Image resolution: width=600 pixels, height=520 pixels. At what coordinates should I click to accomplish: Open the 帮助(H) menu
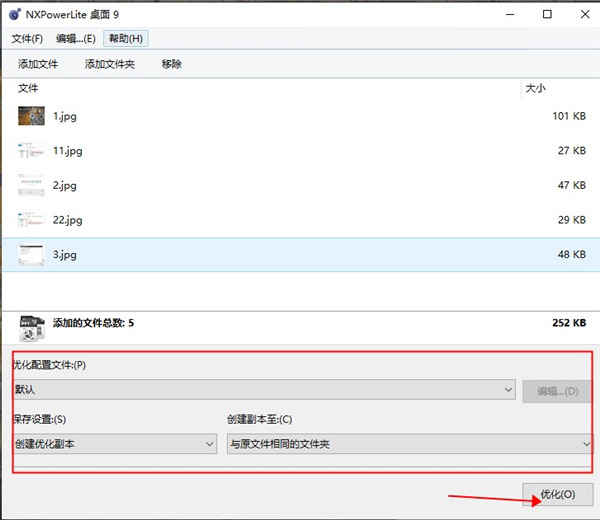click(126, 39)
